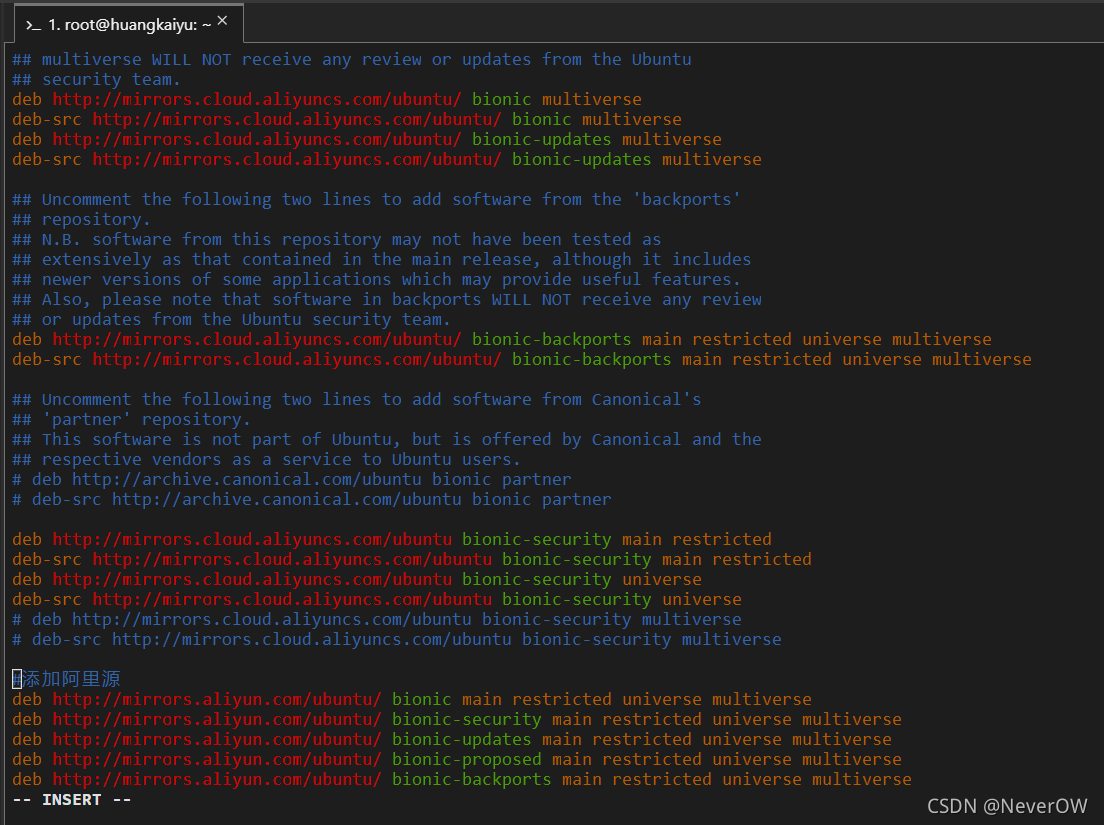
Task: Click the commented 'deb-src http://archive.canonical.com' line
Action: coord(312,499)
